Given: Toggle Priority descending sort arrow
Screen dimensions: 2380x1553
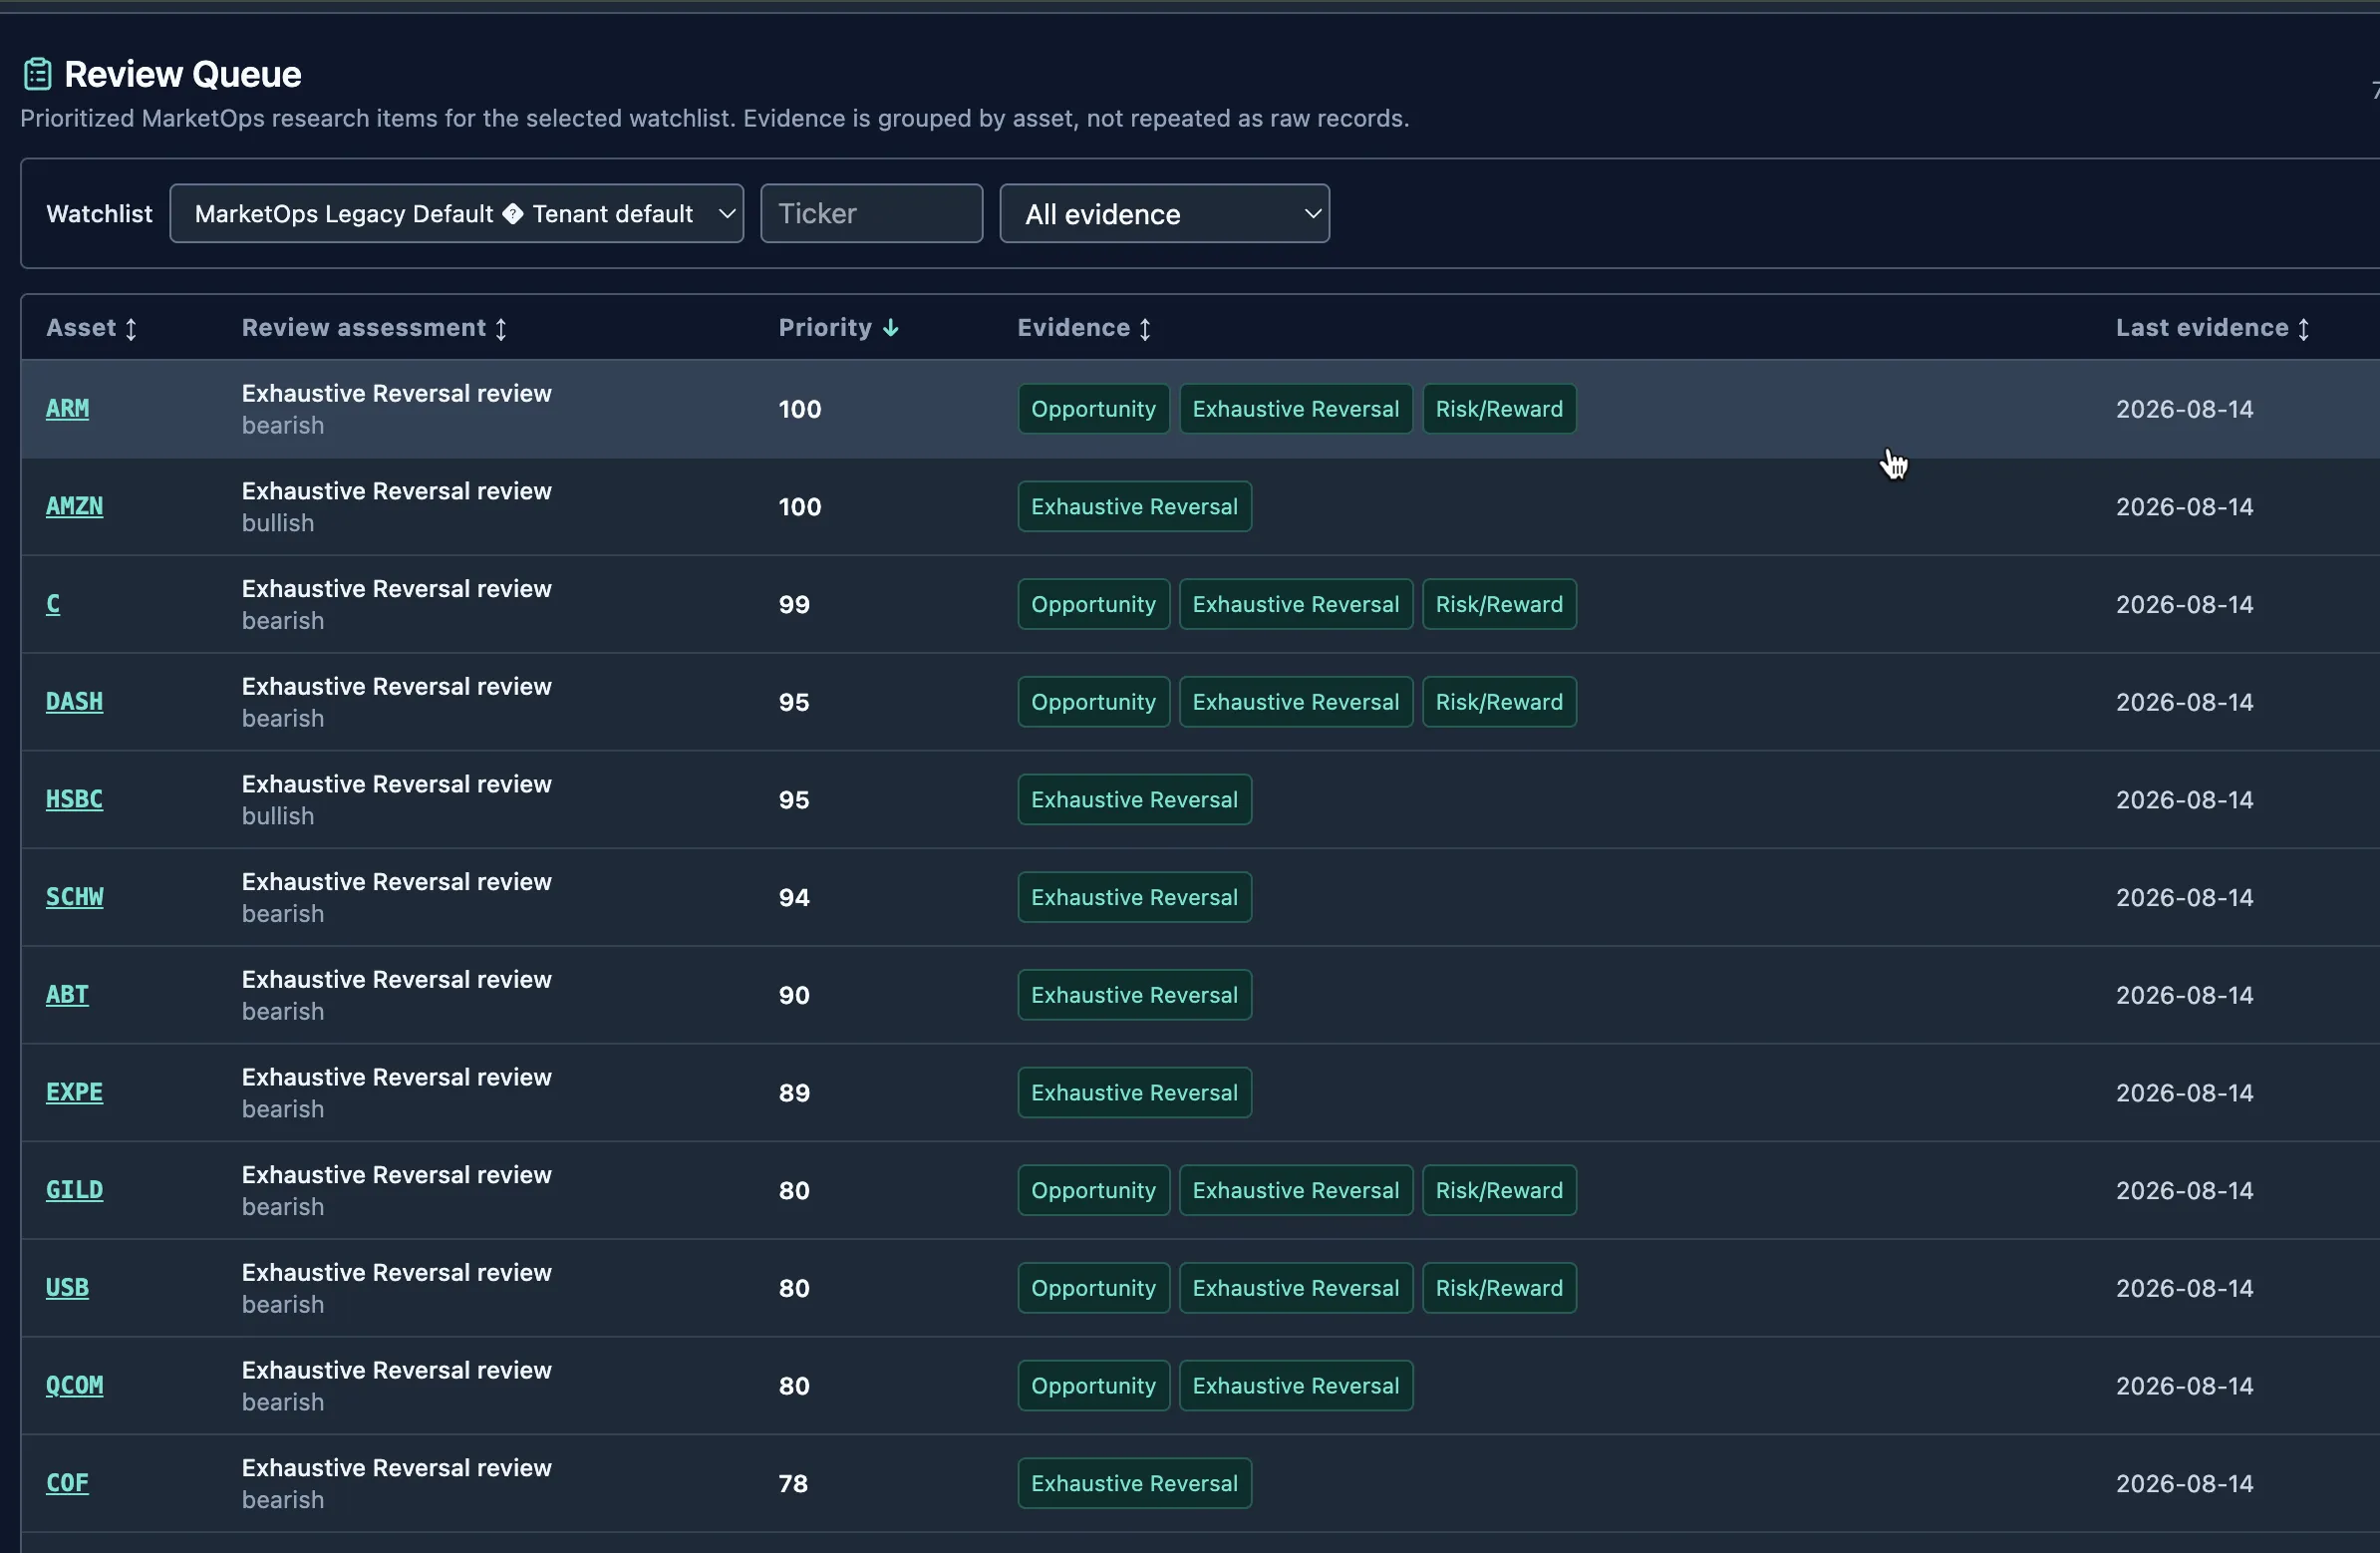Looking at the screenshot, I should (x=891, y=328).
